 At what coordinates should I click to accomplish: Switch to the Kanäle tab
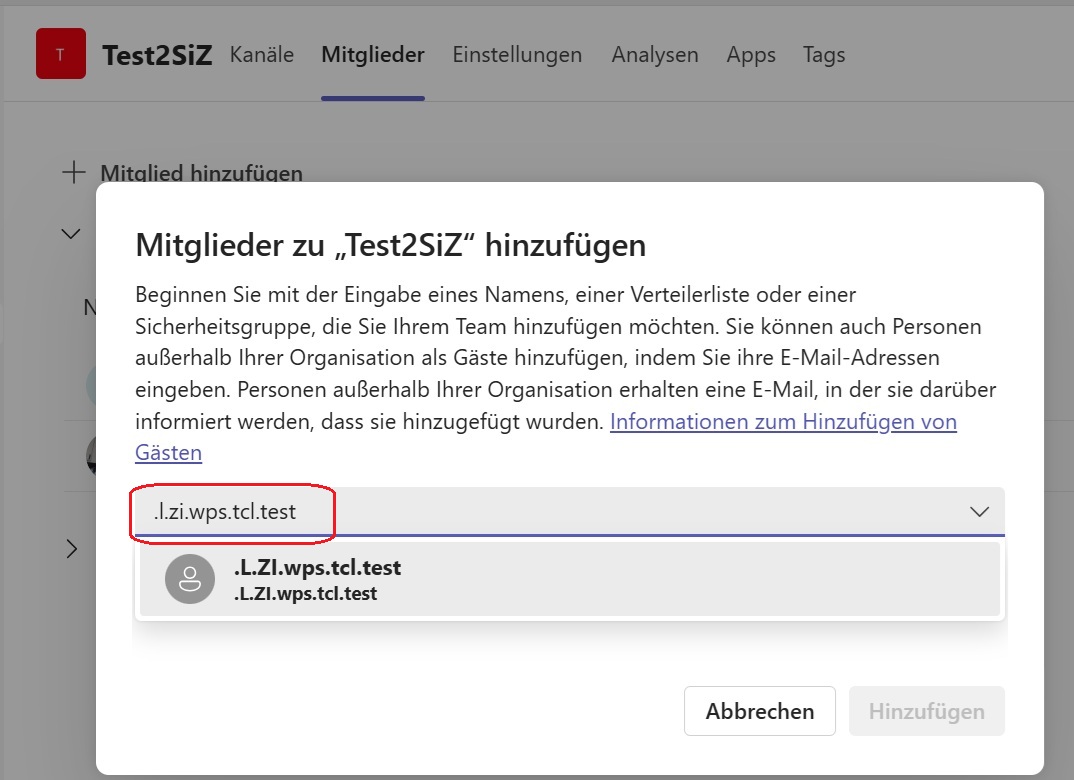(x=261, y=55)
